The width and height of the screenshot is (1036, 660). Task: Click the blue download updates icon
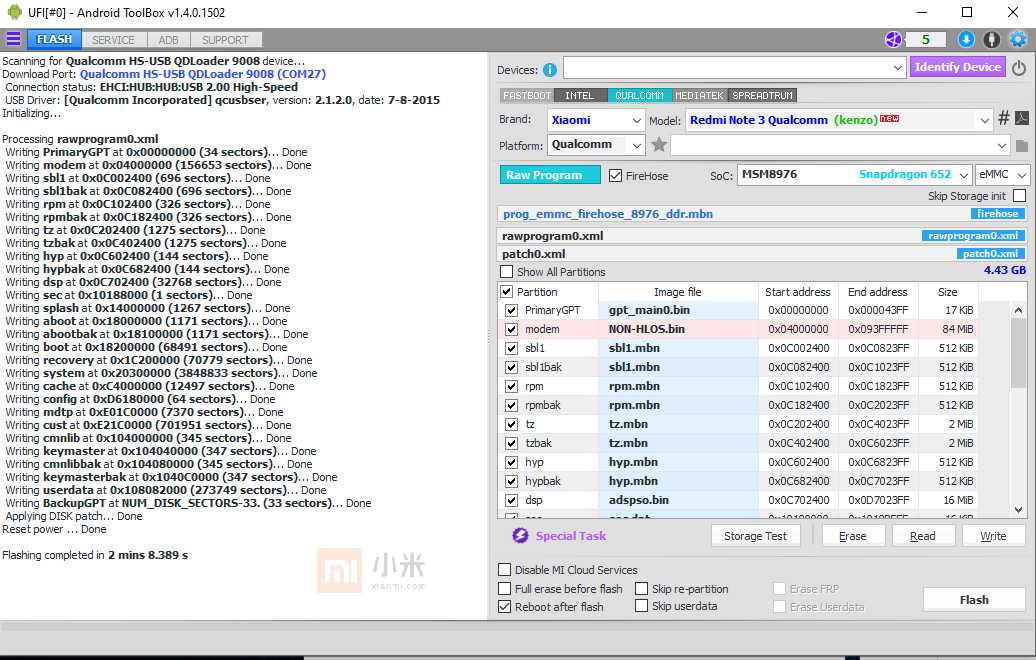(966, 40)
